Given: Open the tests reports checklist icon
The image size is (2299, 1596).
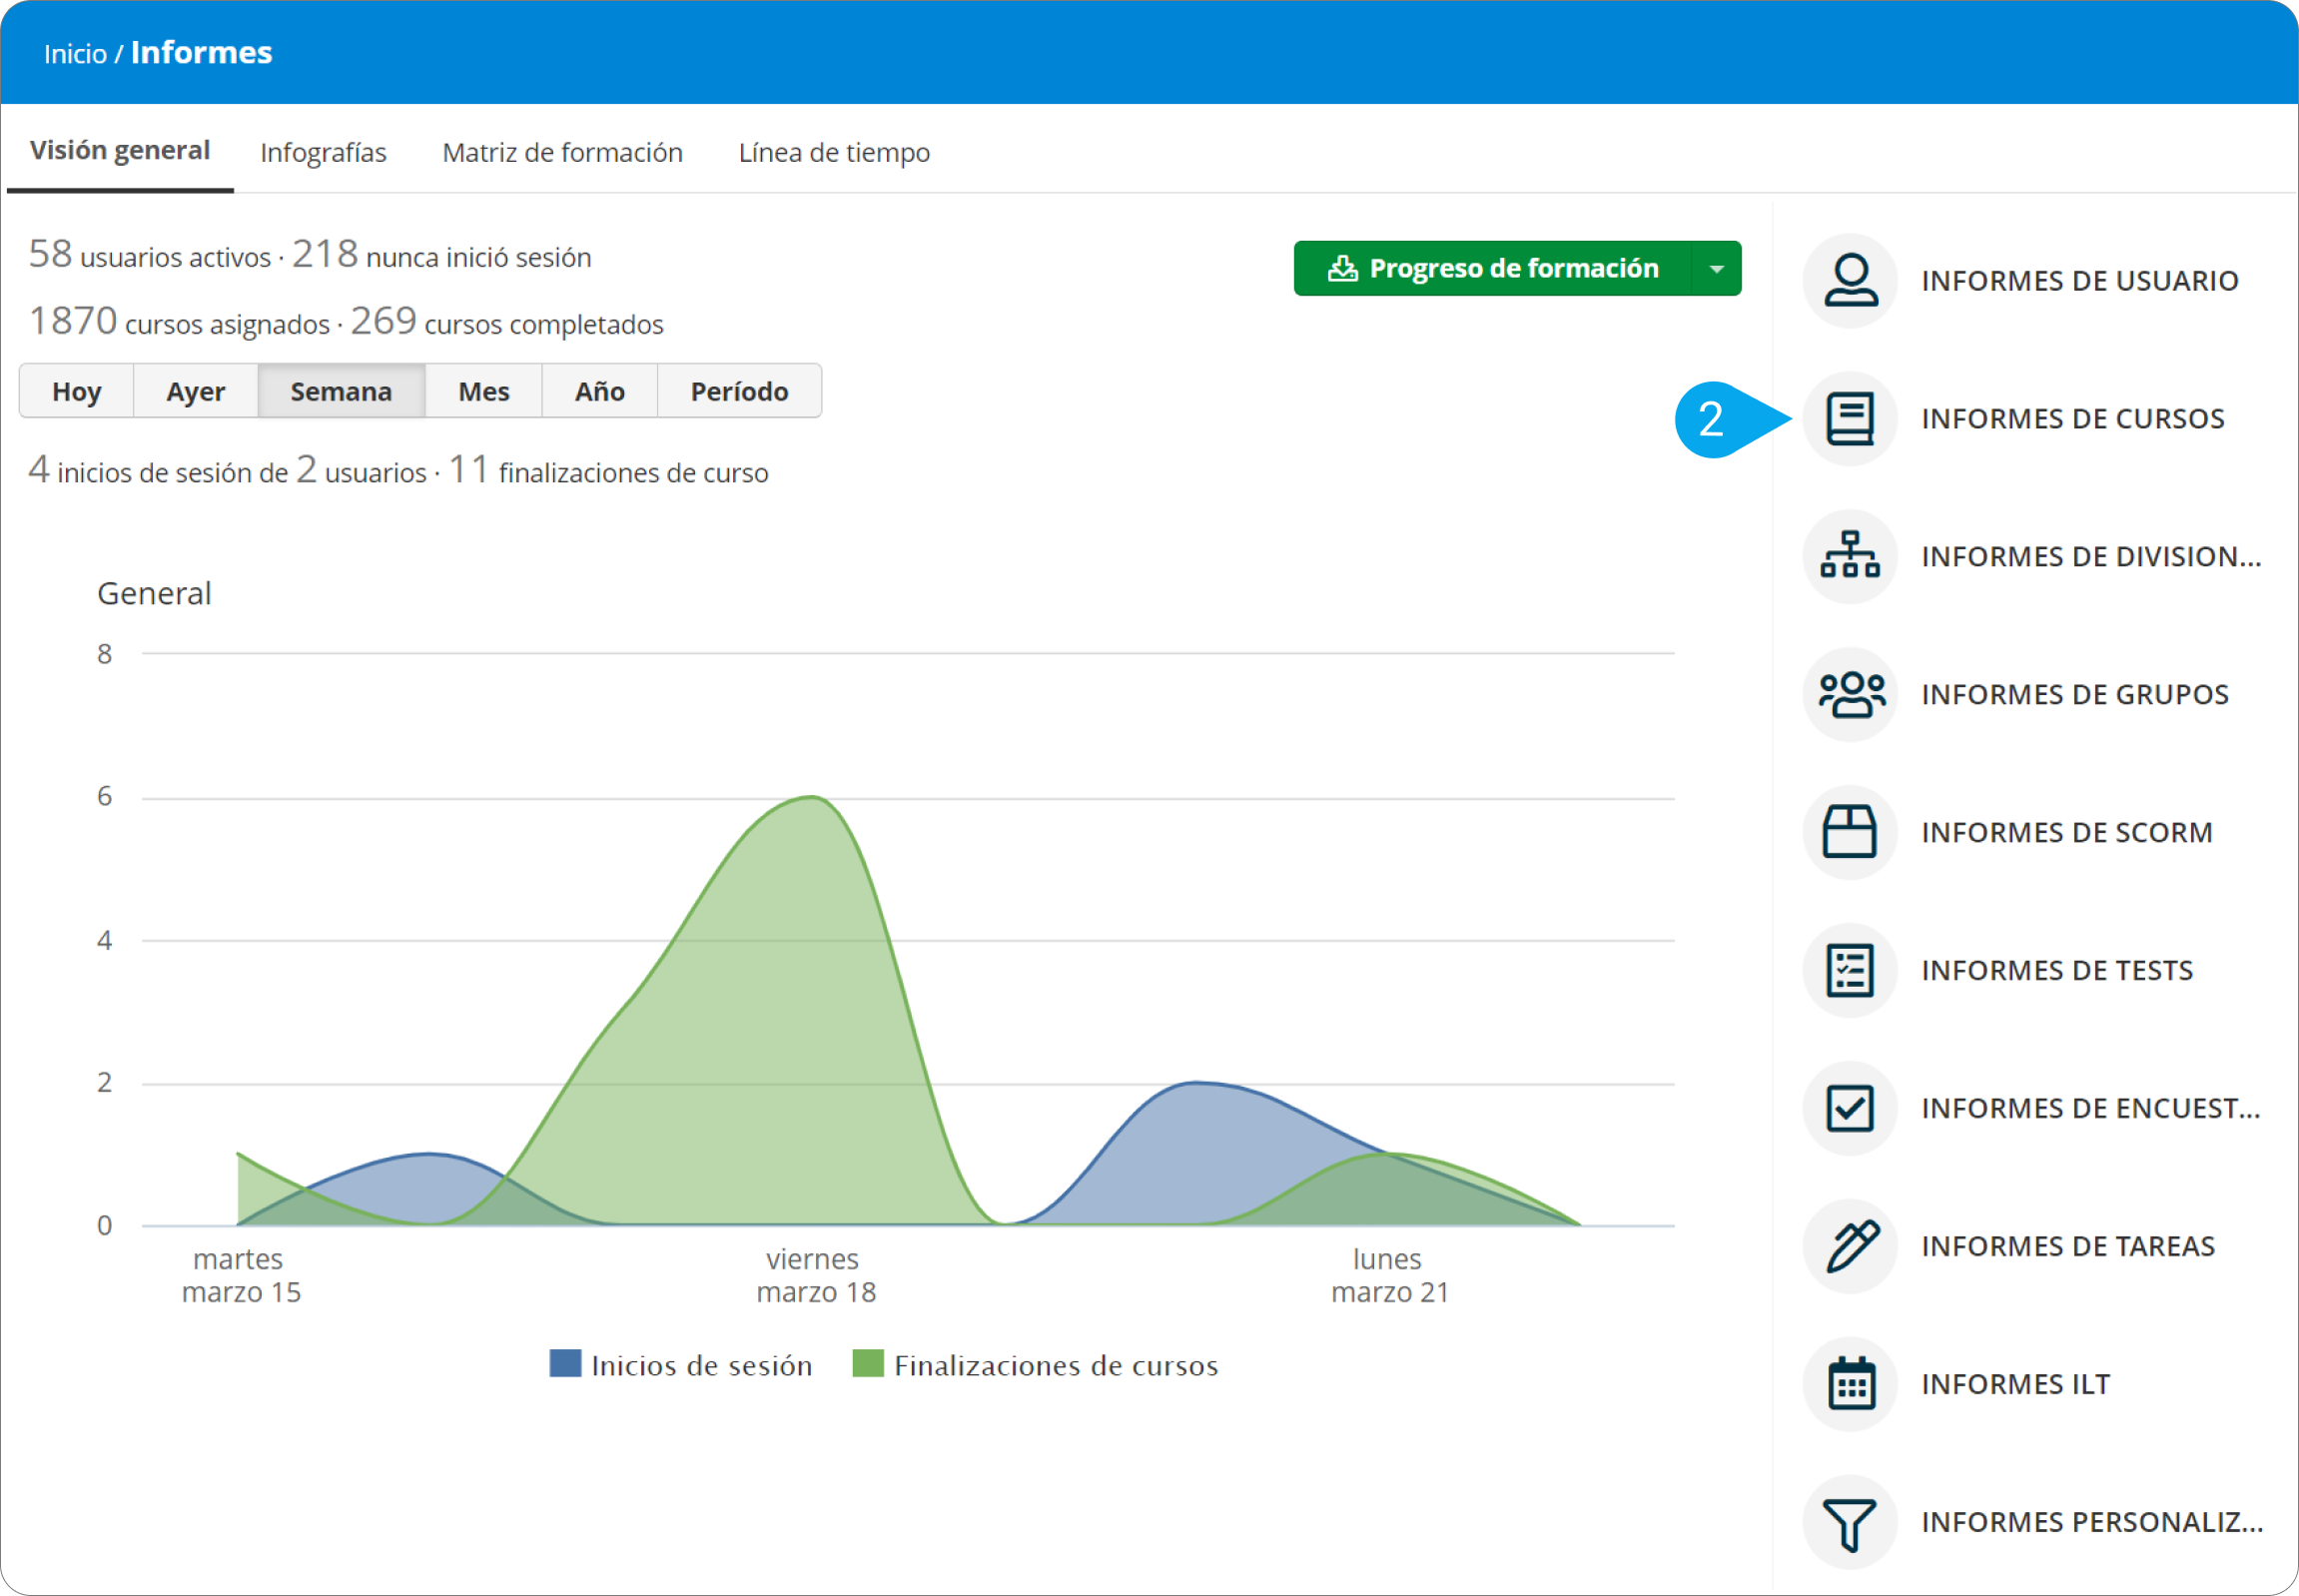Looking at the screenshot, I should point(1850,971).
